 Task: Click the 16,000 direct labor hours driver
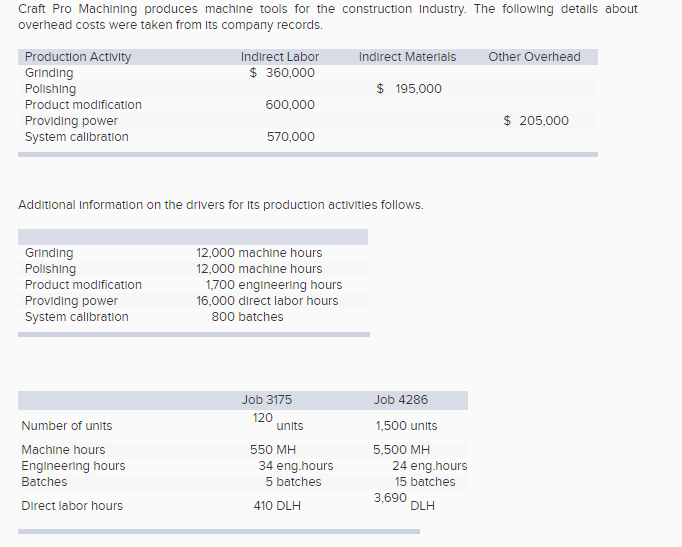pyautogui.click(x=267, y=301)
